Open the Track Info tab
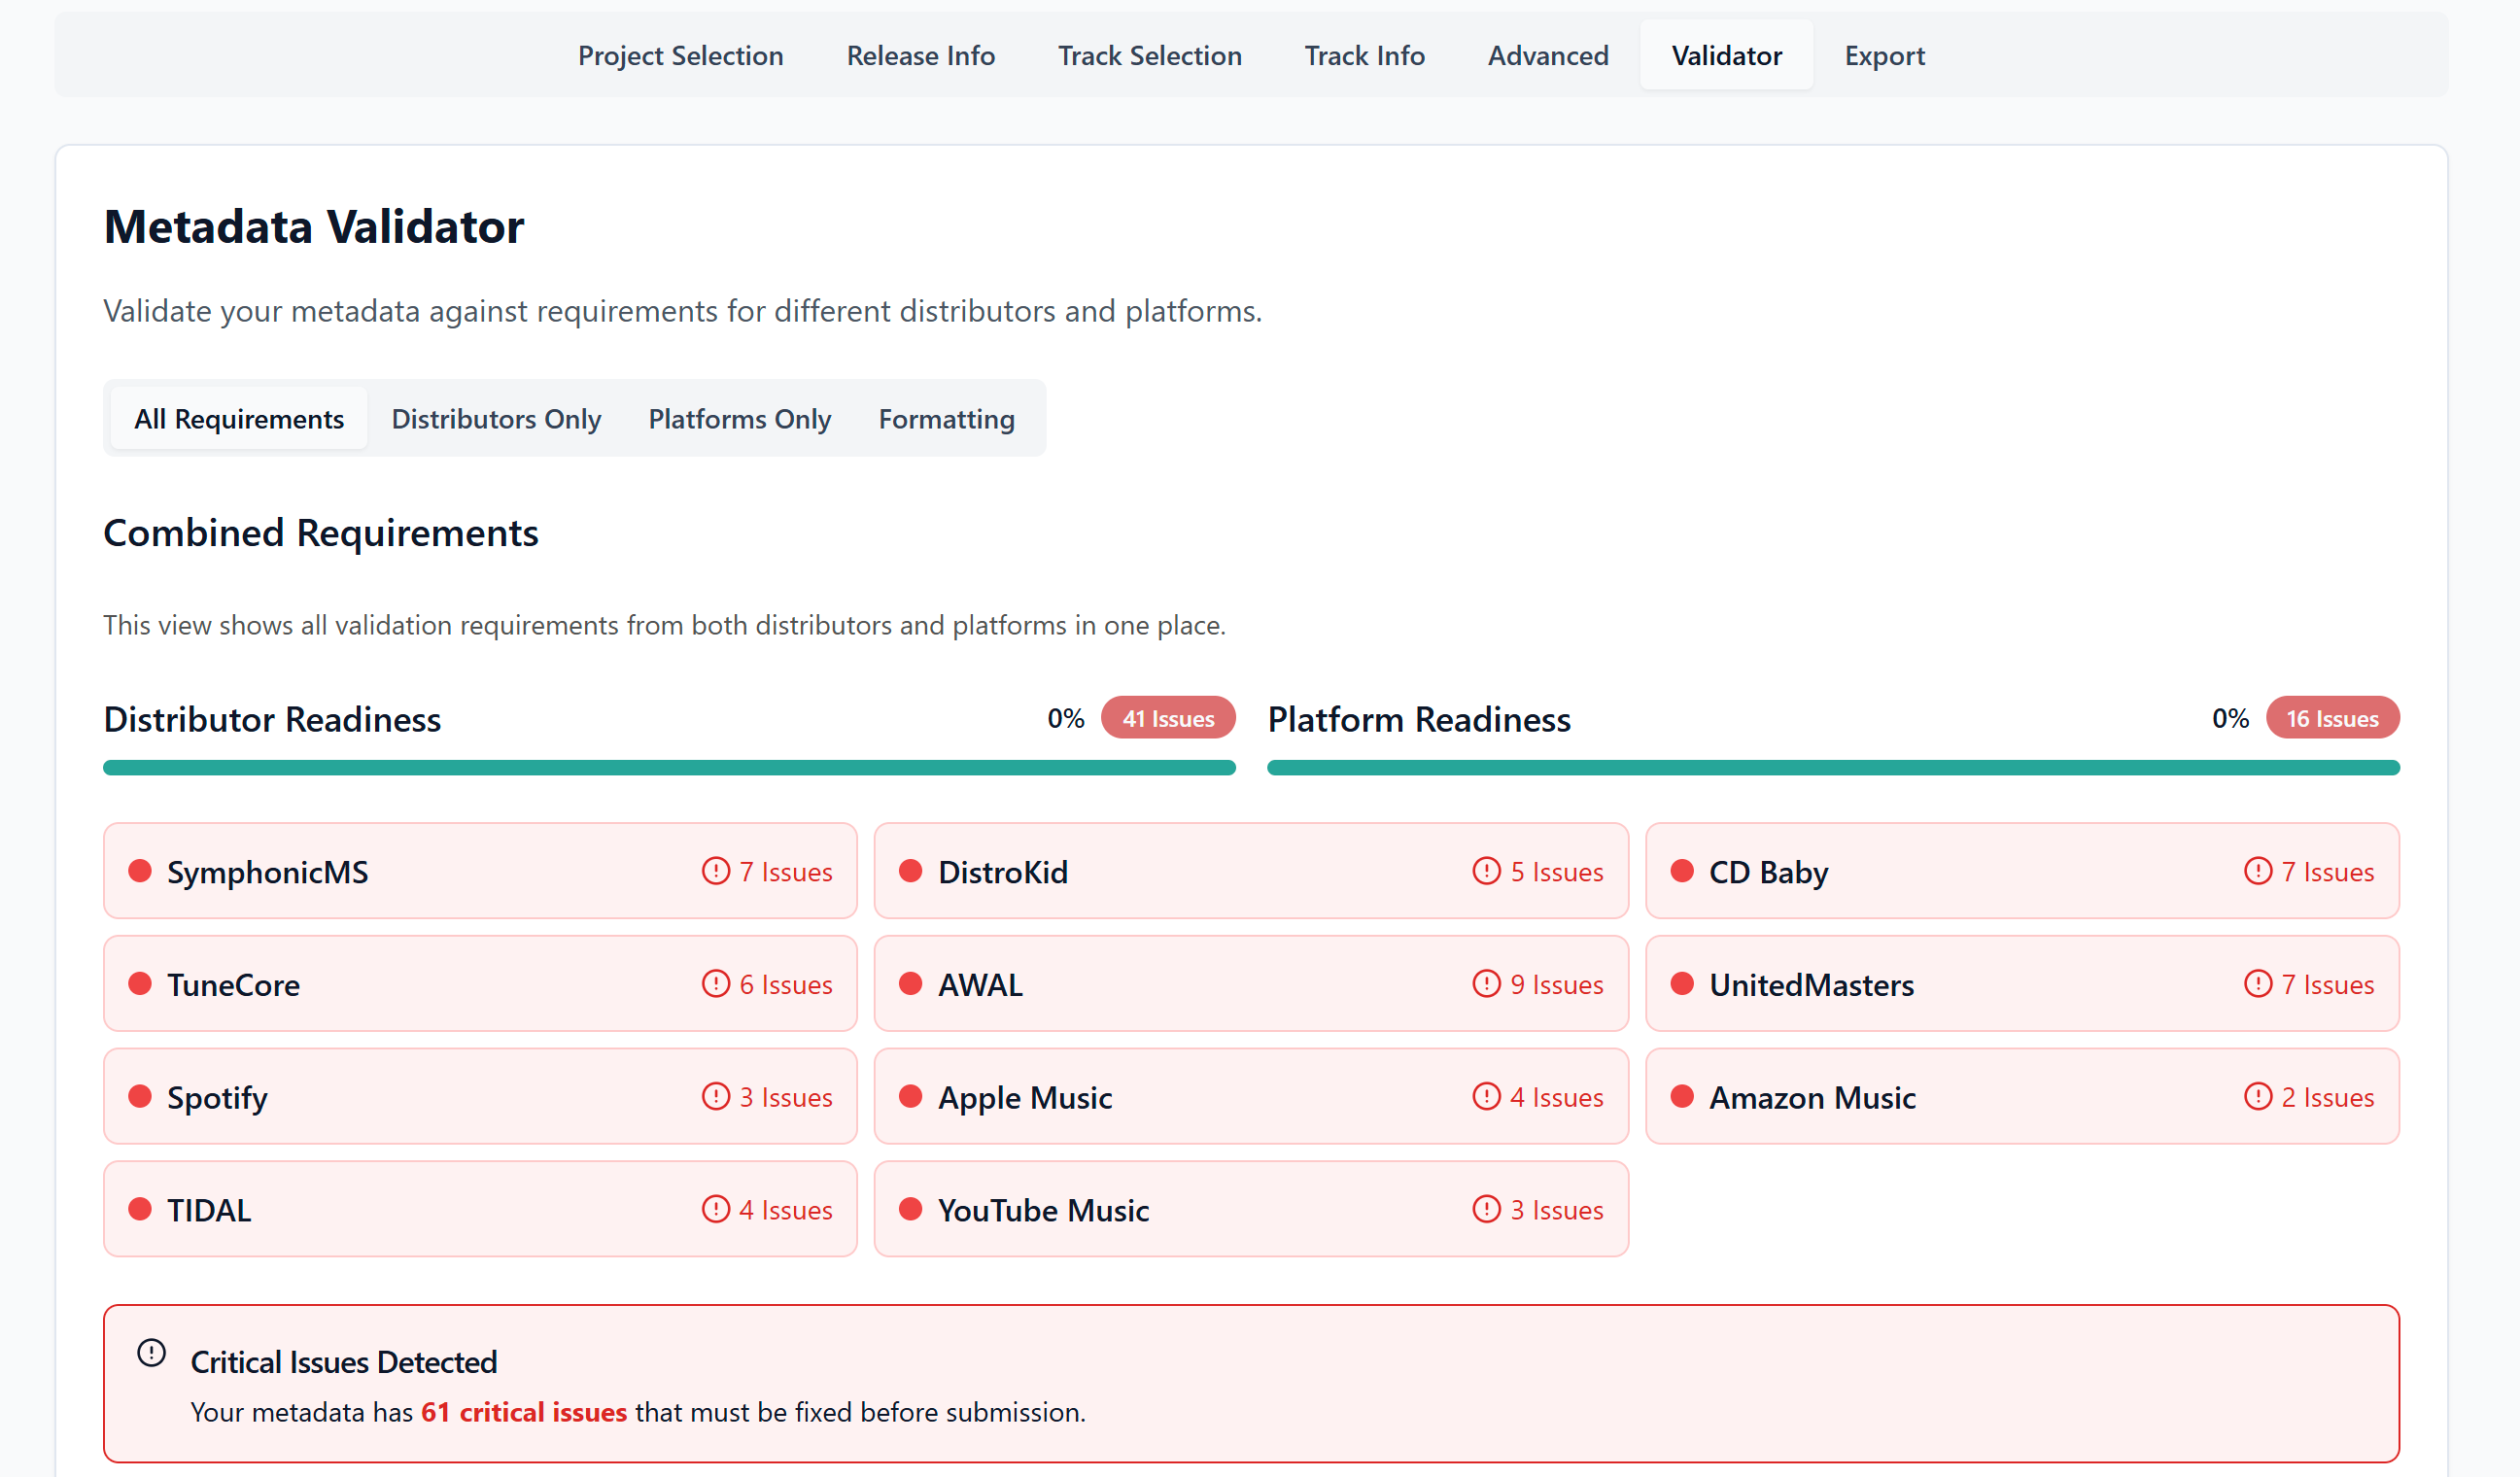 pyautogui.click(x=1365, y=55)
